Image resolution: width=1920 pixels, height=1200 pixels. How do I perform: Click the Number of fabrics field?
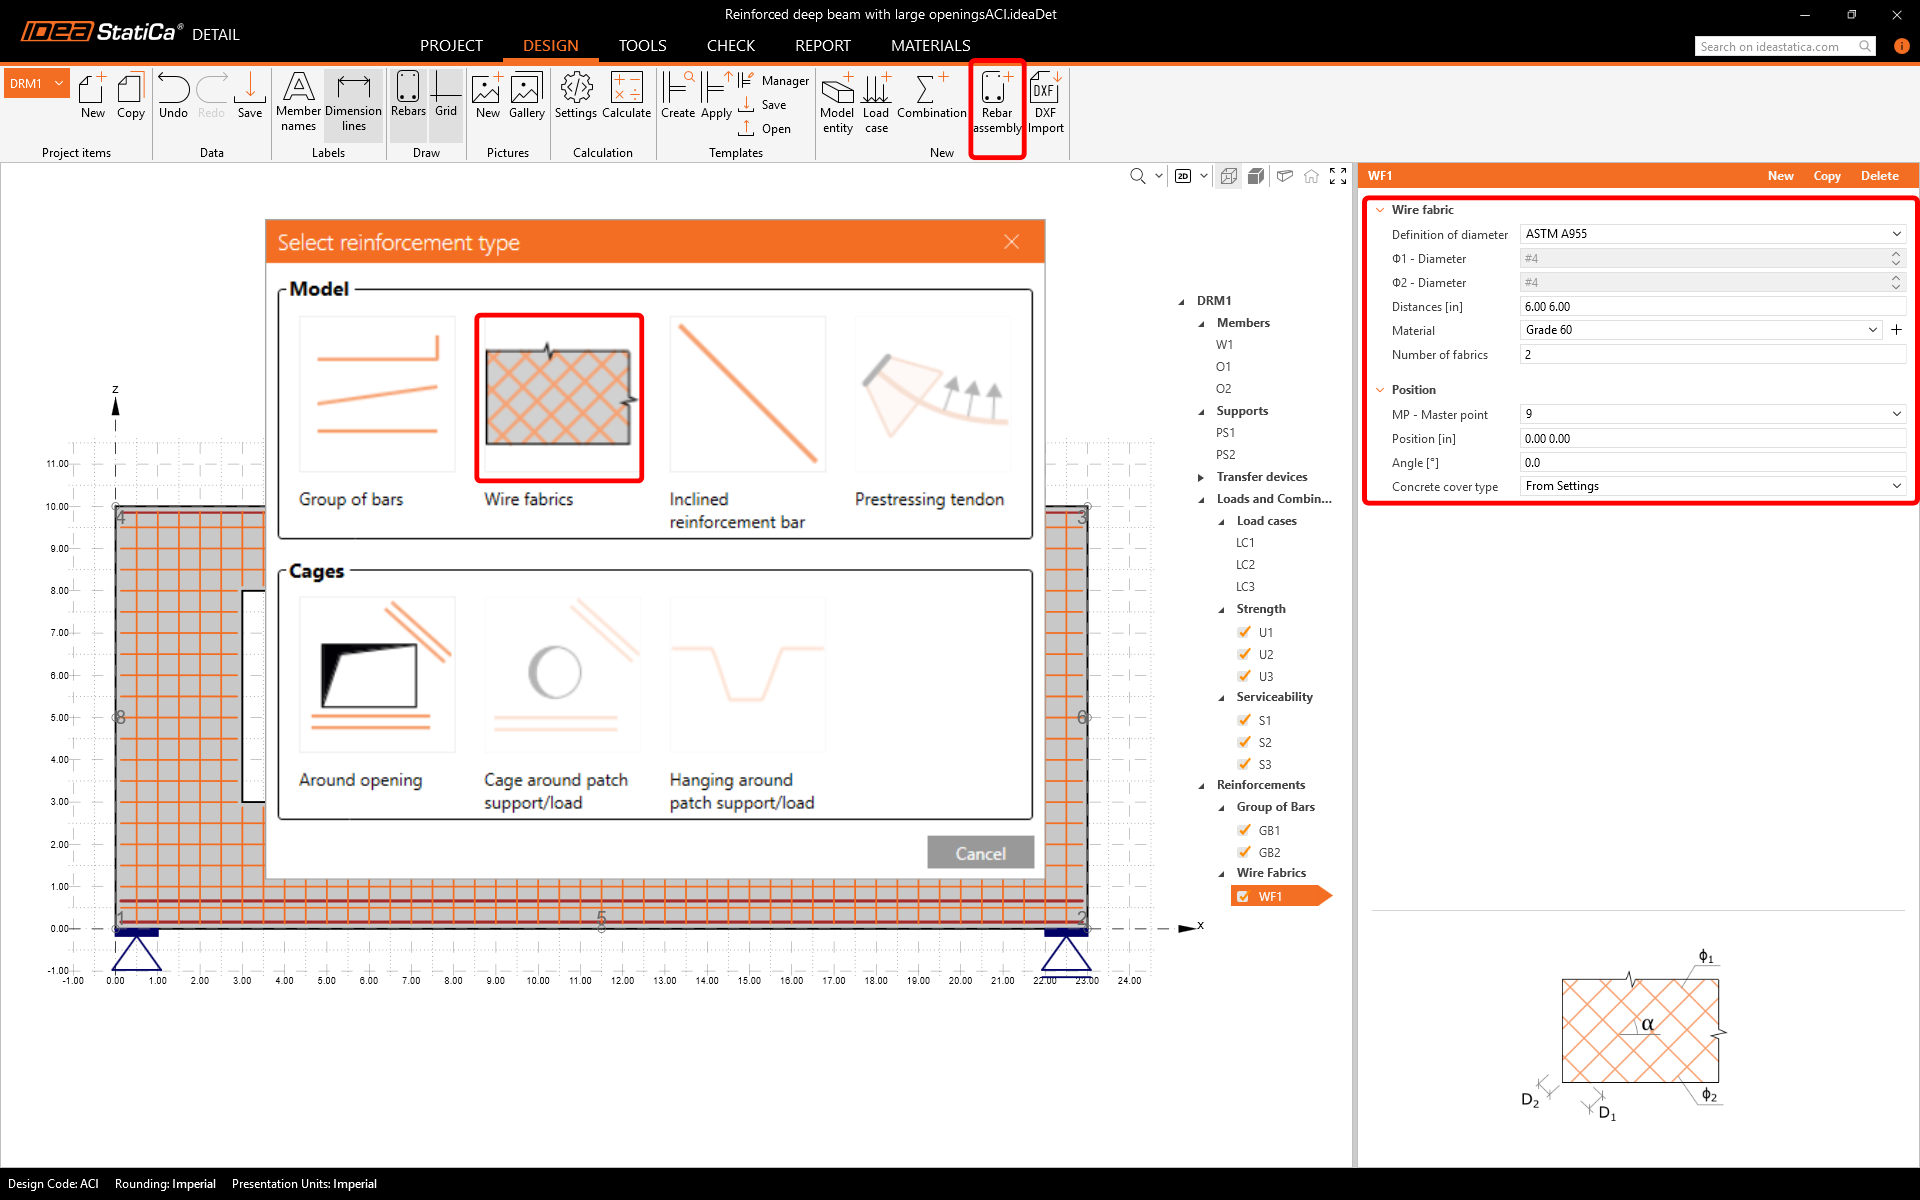pyautogui.click(x=1712, y=355)
